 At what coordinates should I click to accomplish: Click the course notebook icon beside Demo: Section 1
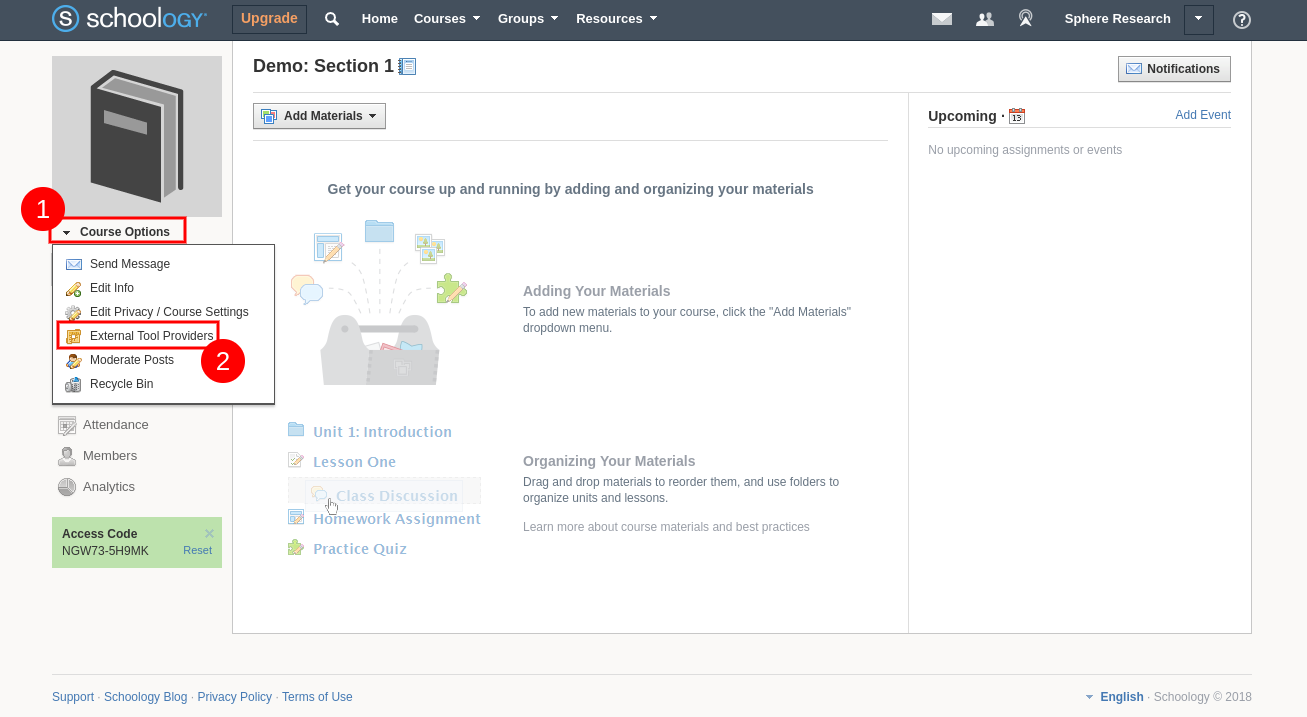point(407,67)
